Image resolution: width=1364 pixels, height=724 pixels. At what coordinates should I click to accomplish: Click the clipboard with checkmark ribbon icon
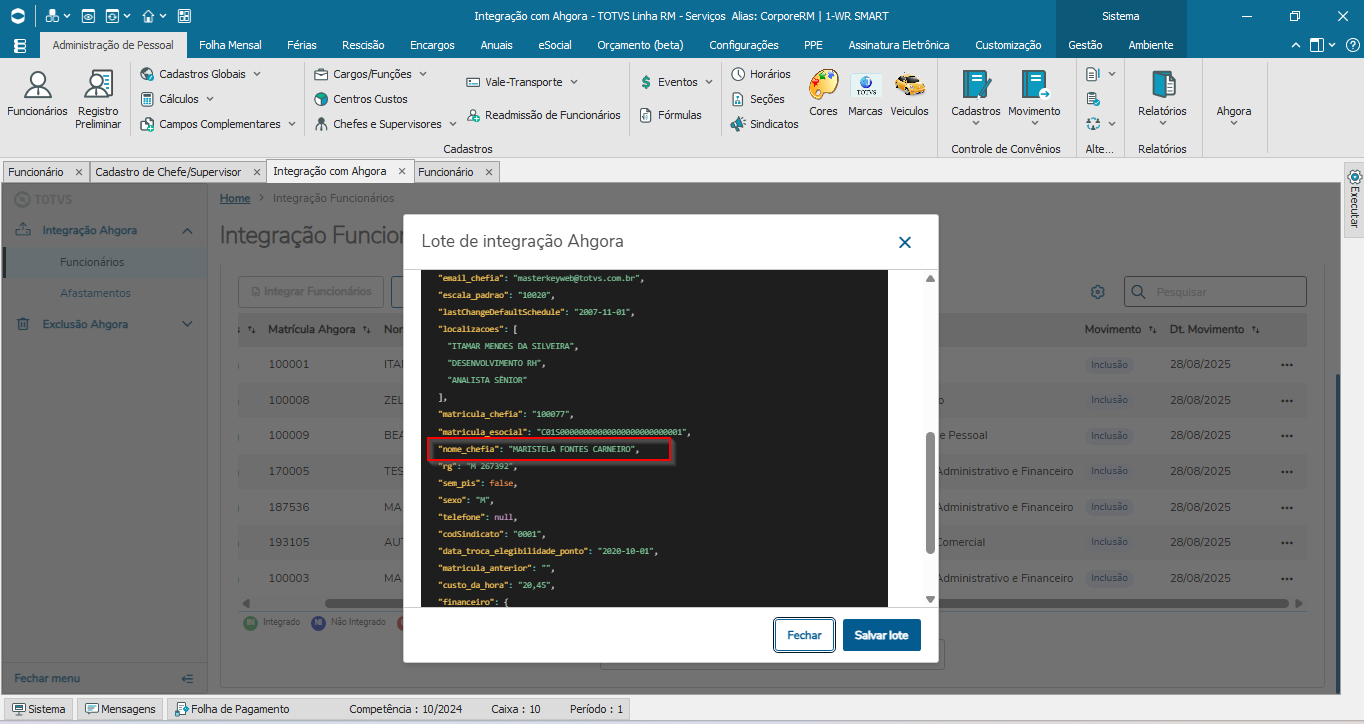1093,99
